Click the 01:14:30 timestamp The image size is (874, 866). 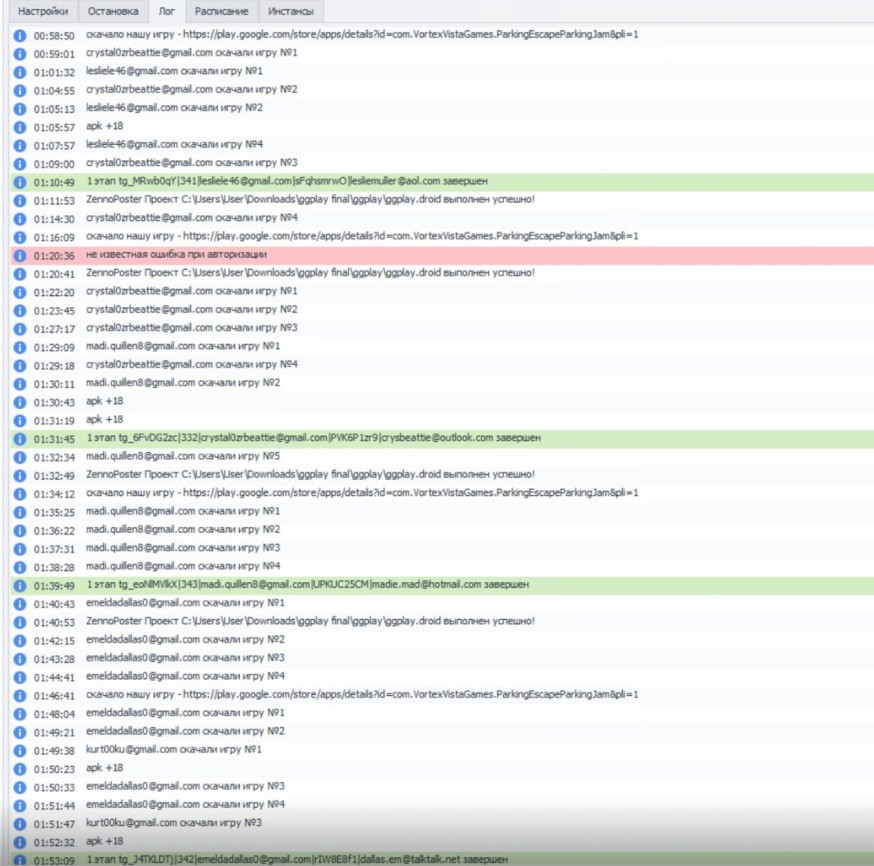54,219
